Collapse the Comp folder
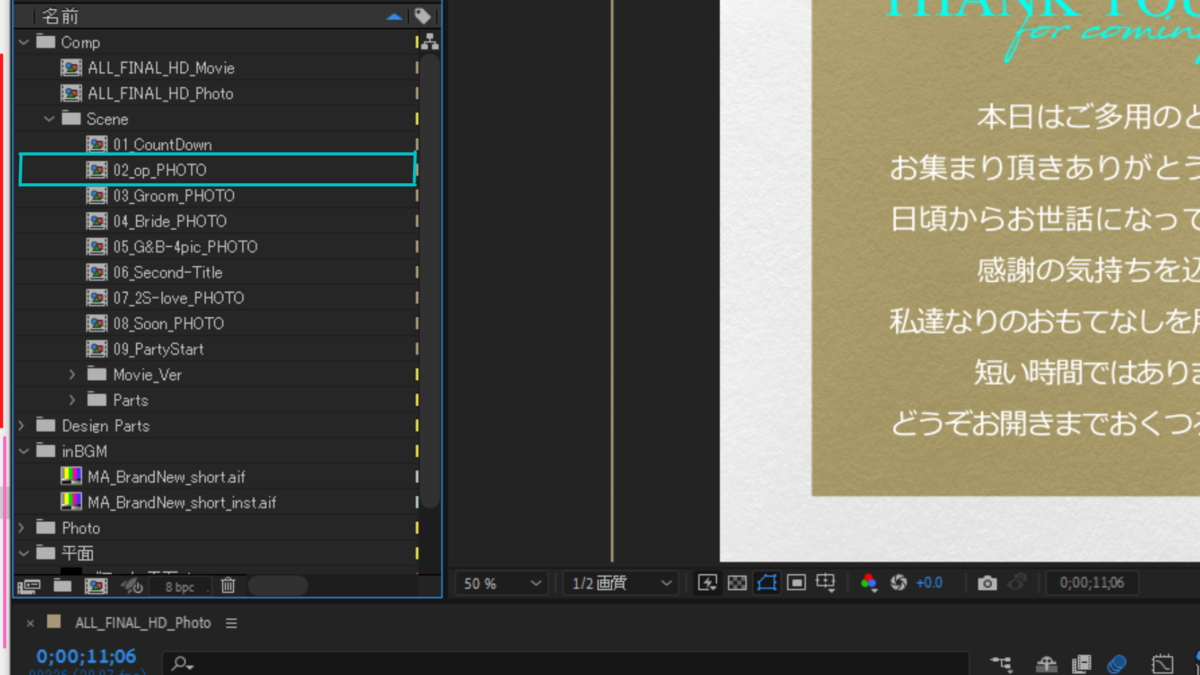 (23, 42)
